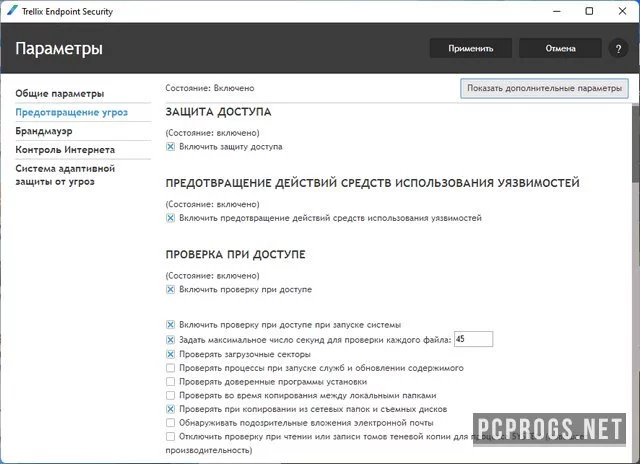This screenshot has height=464, width=640.
Task: Open Система адаптивной защиты от угроз
Action: coord(65,175)
